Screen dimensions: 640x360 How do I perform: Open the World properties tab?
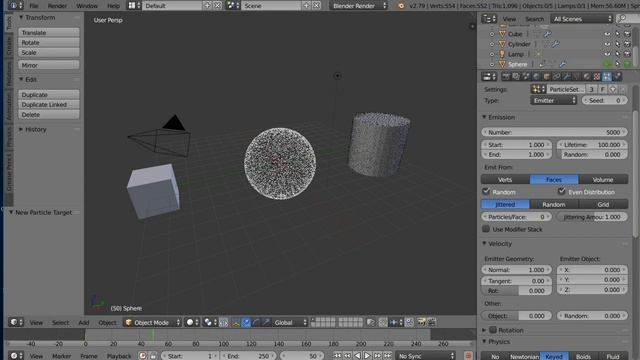[x=536, y=76]
